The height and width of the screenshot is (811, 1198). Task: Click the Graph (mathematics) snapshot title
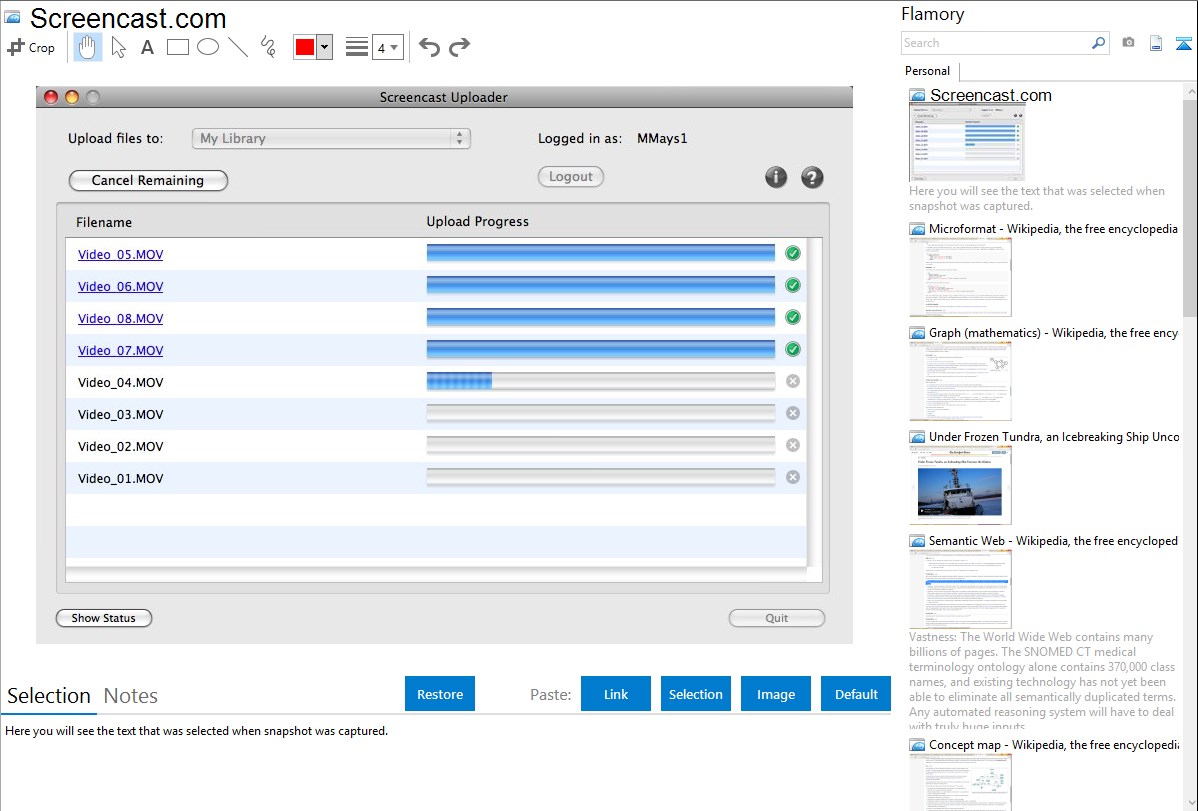(1054, 333)
